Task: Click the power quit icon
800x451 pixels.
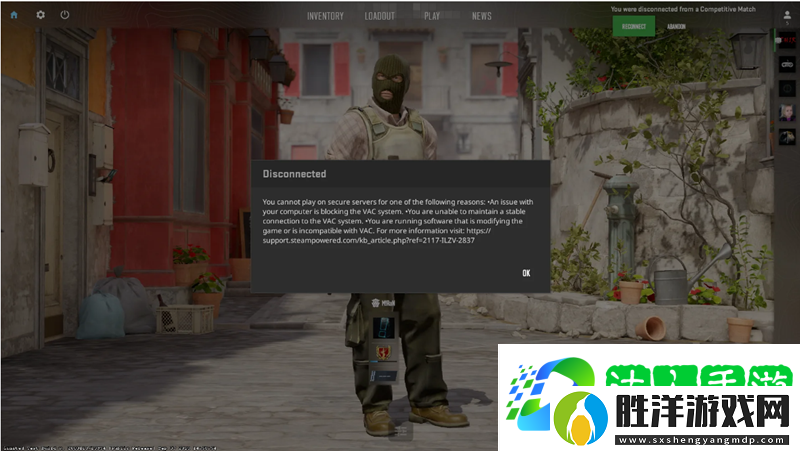Action: [x=65, y=15]
